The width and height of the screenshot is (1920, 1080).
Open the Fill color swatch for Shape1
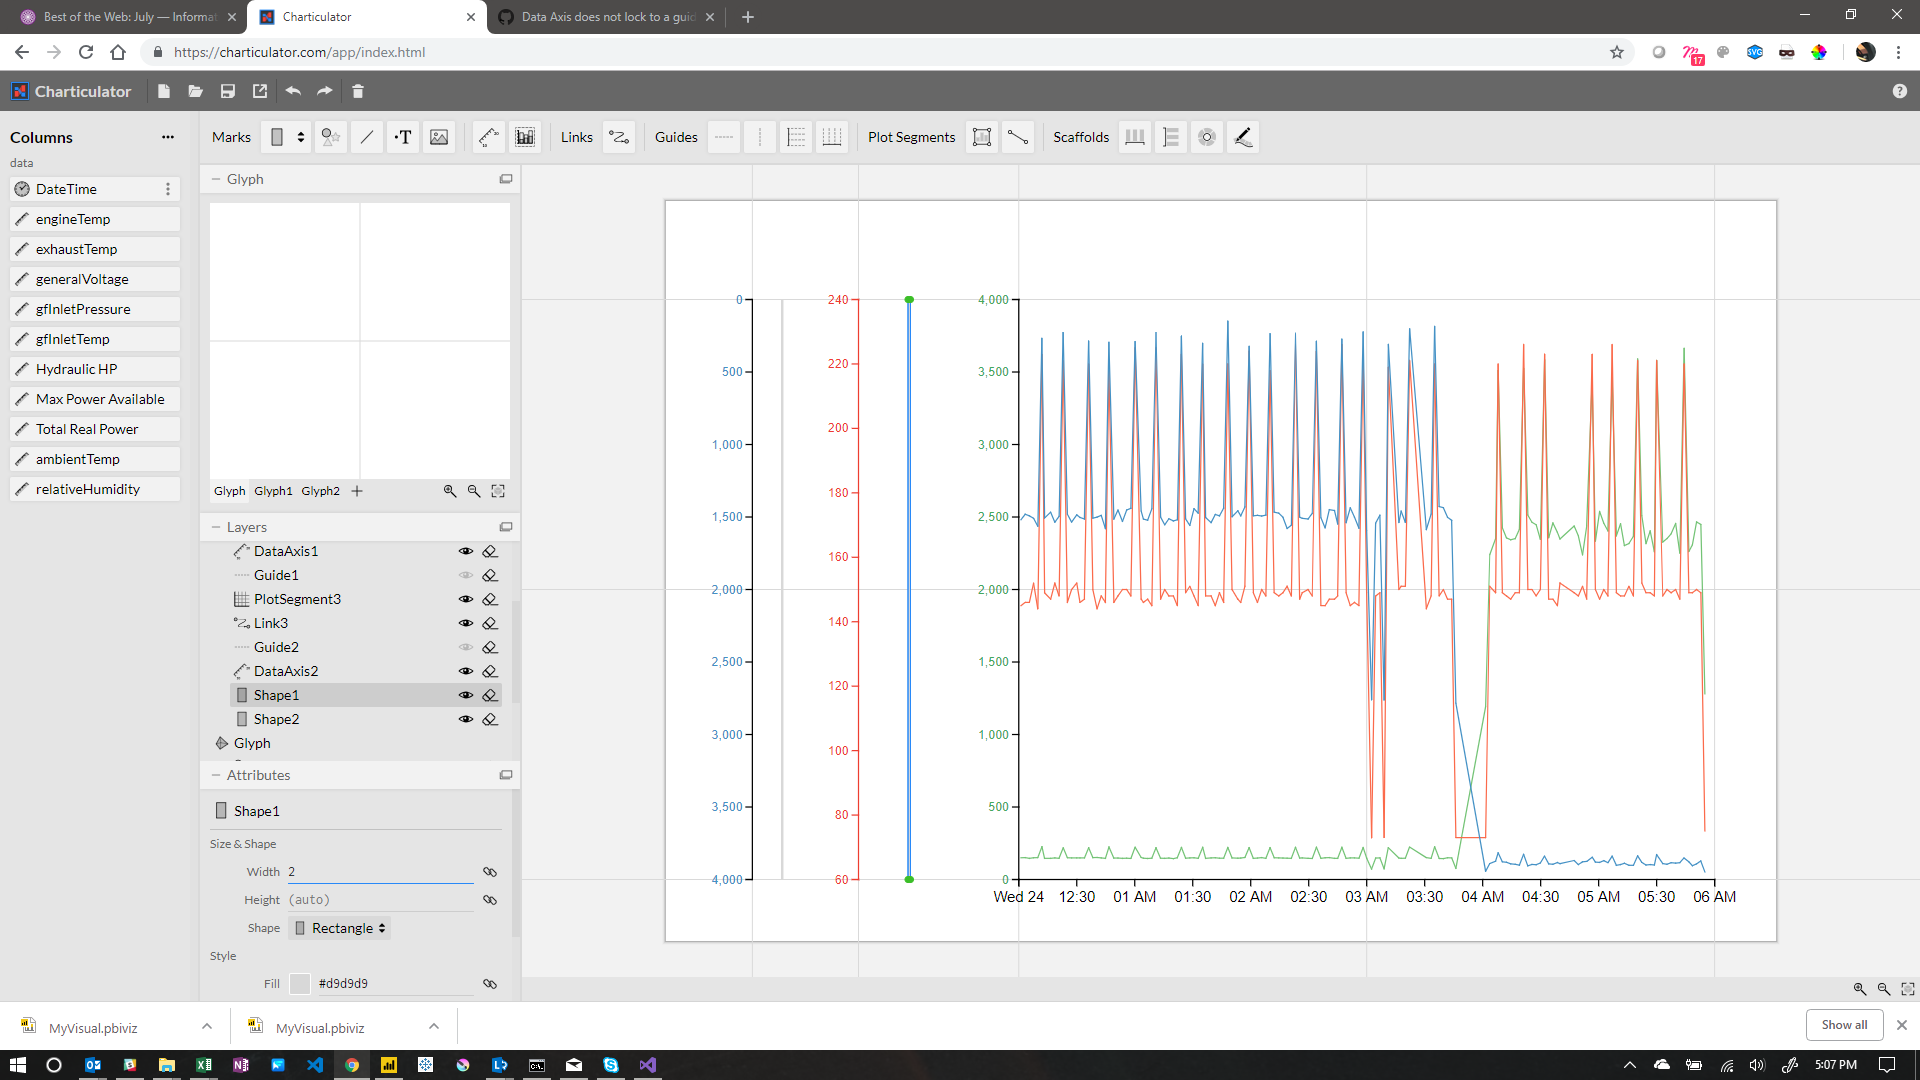pyautogui.click(x=300, y=984)
